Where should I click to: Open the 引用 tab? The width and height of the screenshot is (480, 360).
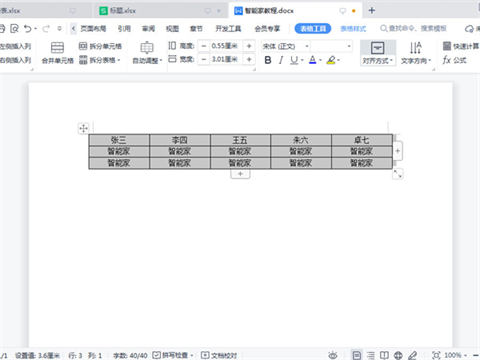coord(124,29)
